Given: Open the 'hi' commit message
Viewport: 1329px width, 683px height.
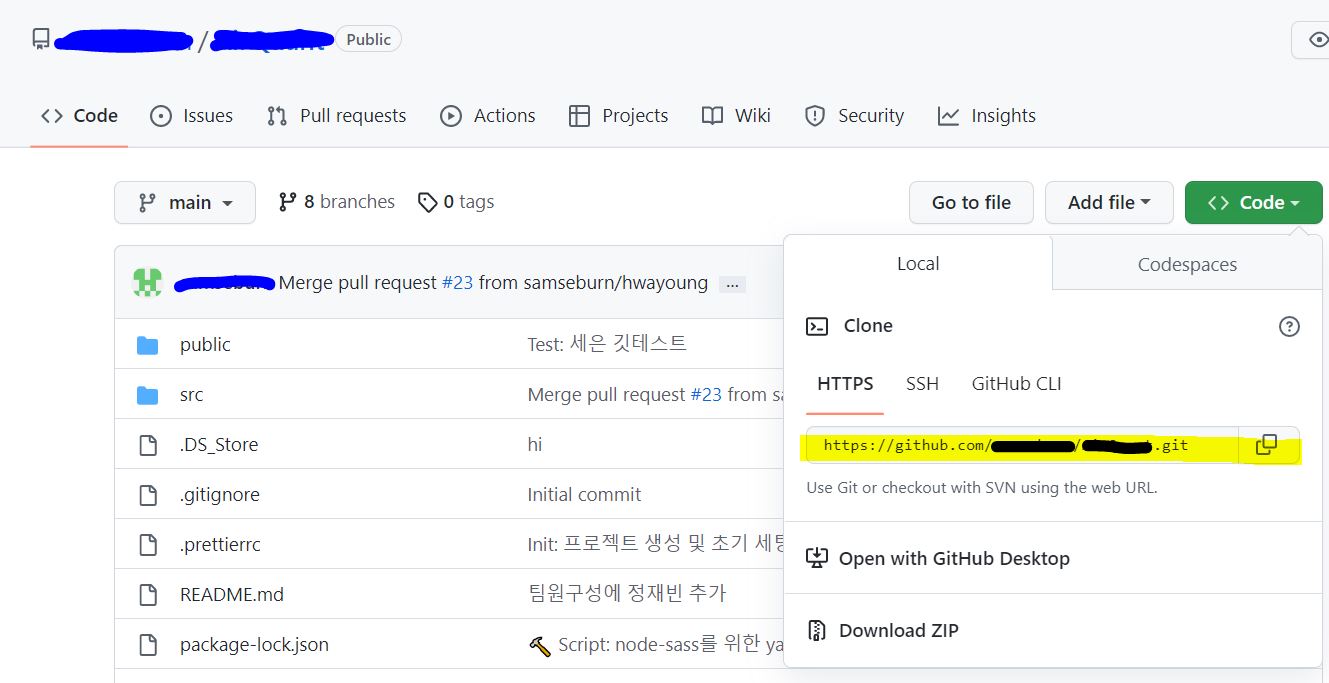Looking at the screenshot, I should coord(535,444).
